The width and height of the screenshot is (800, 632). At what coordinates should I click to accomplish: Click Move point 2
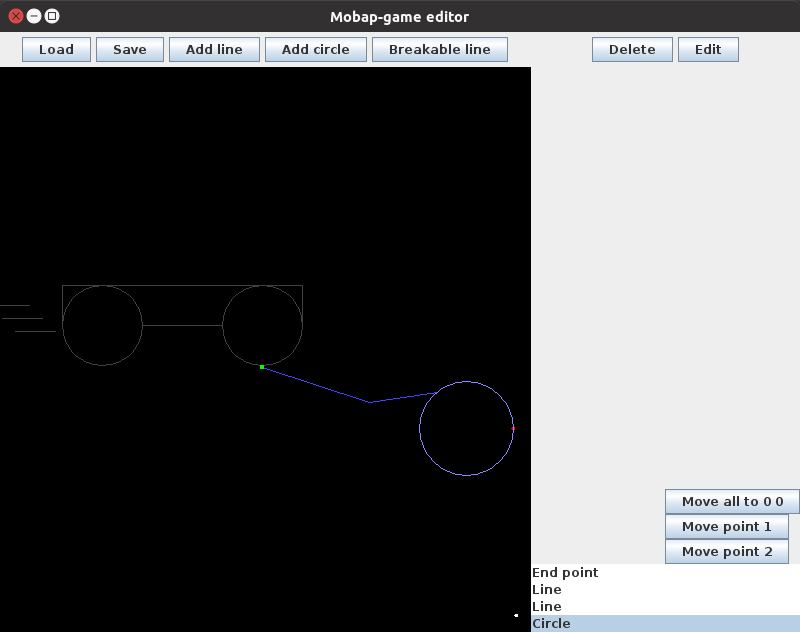[727, 551]
